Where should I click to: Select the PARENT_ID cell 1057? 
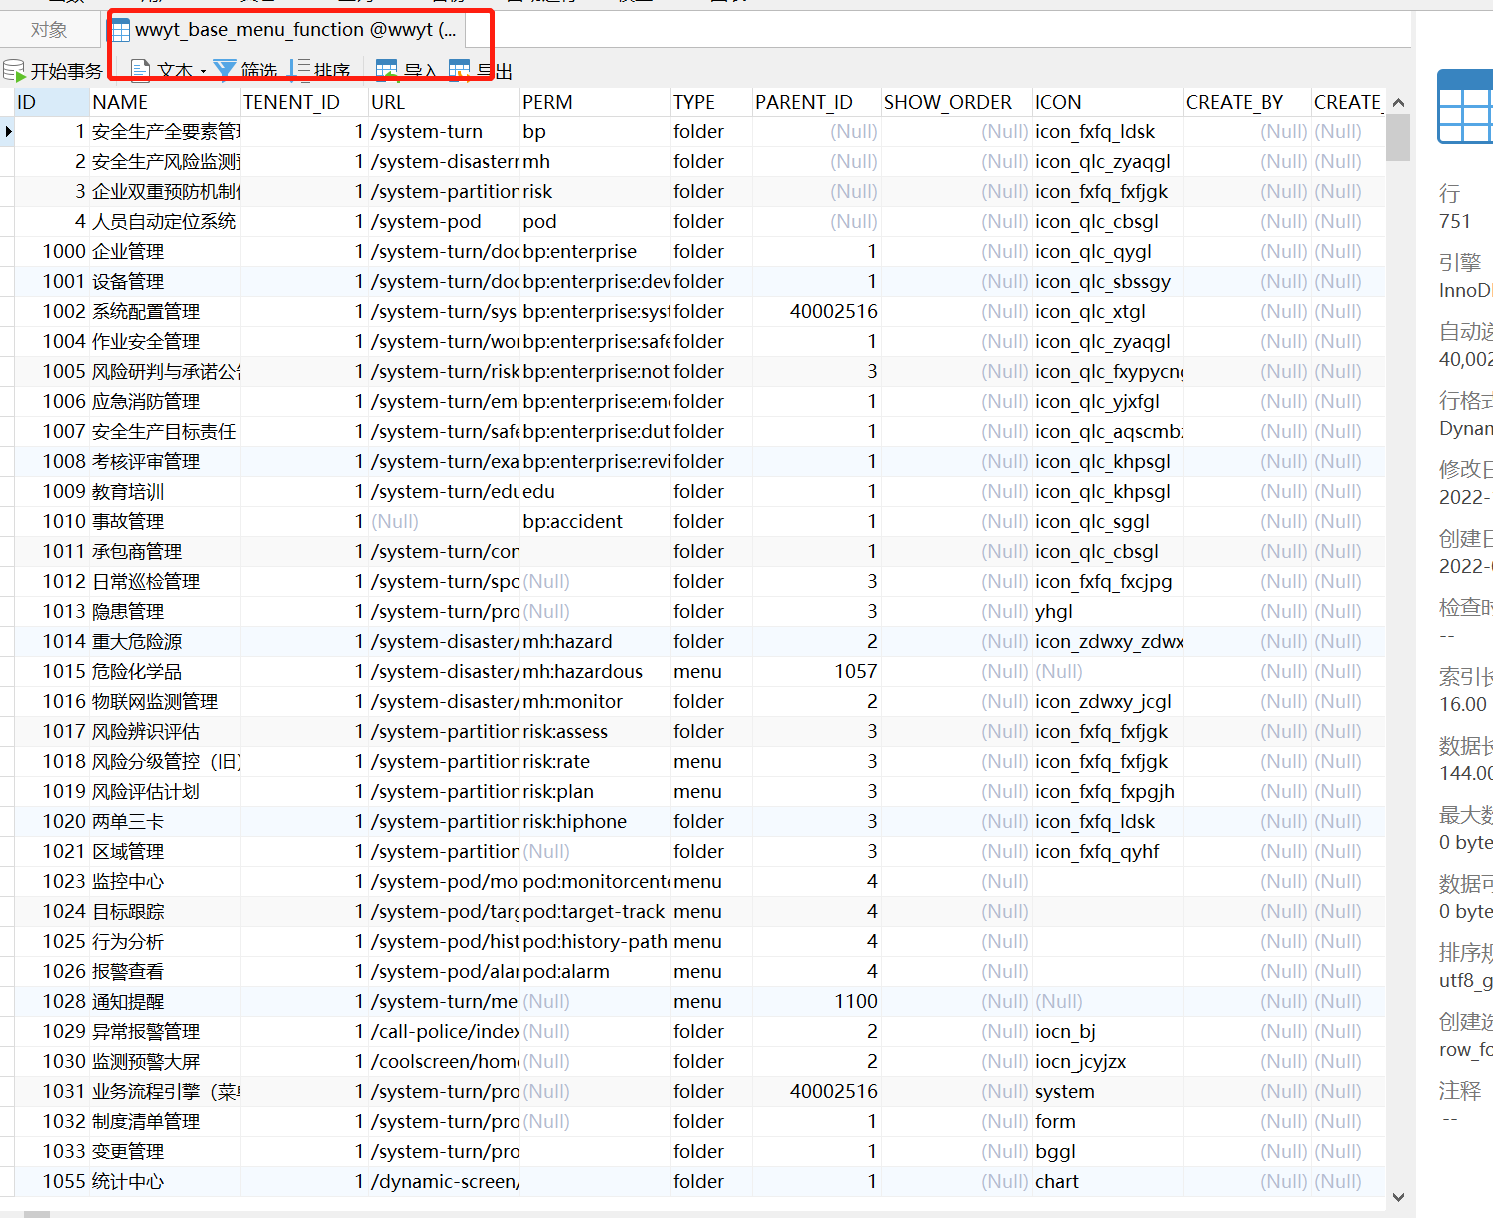[816, 671]
